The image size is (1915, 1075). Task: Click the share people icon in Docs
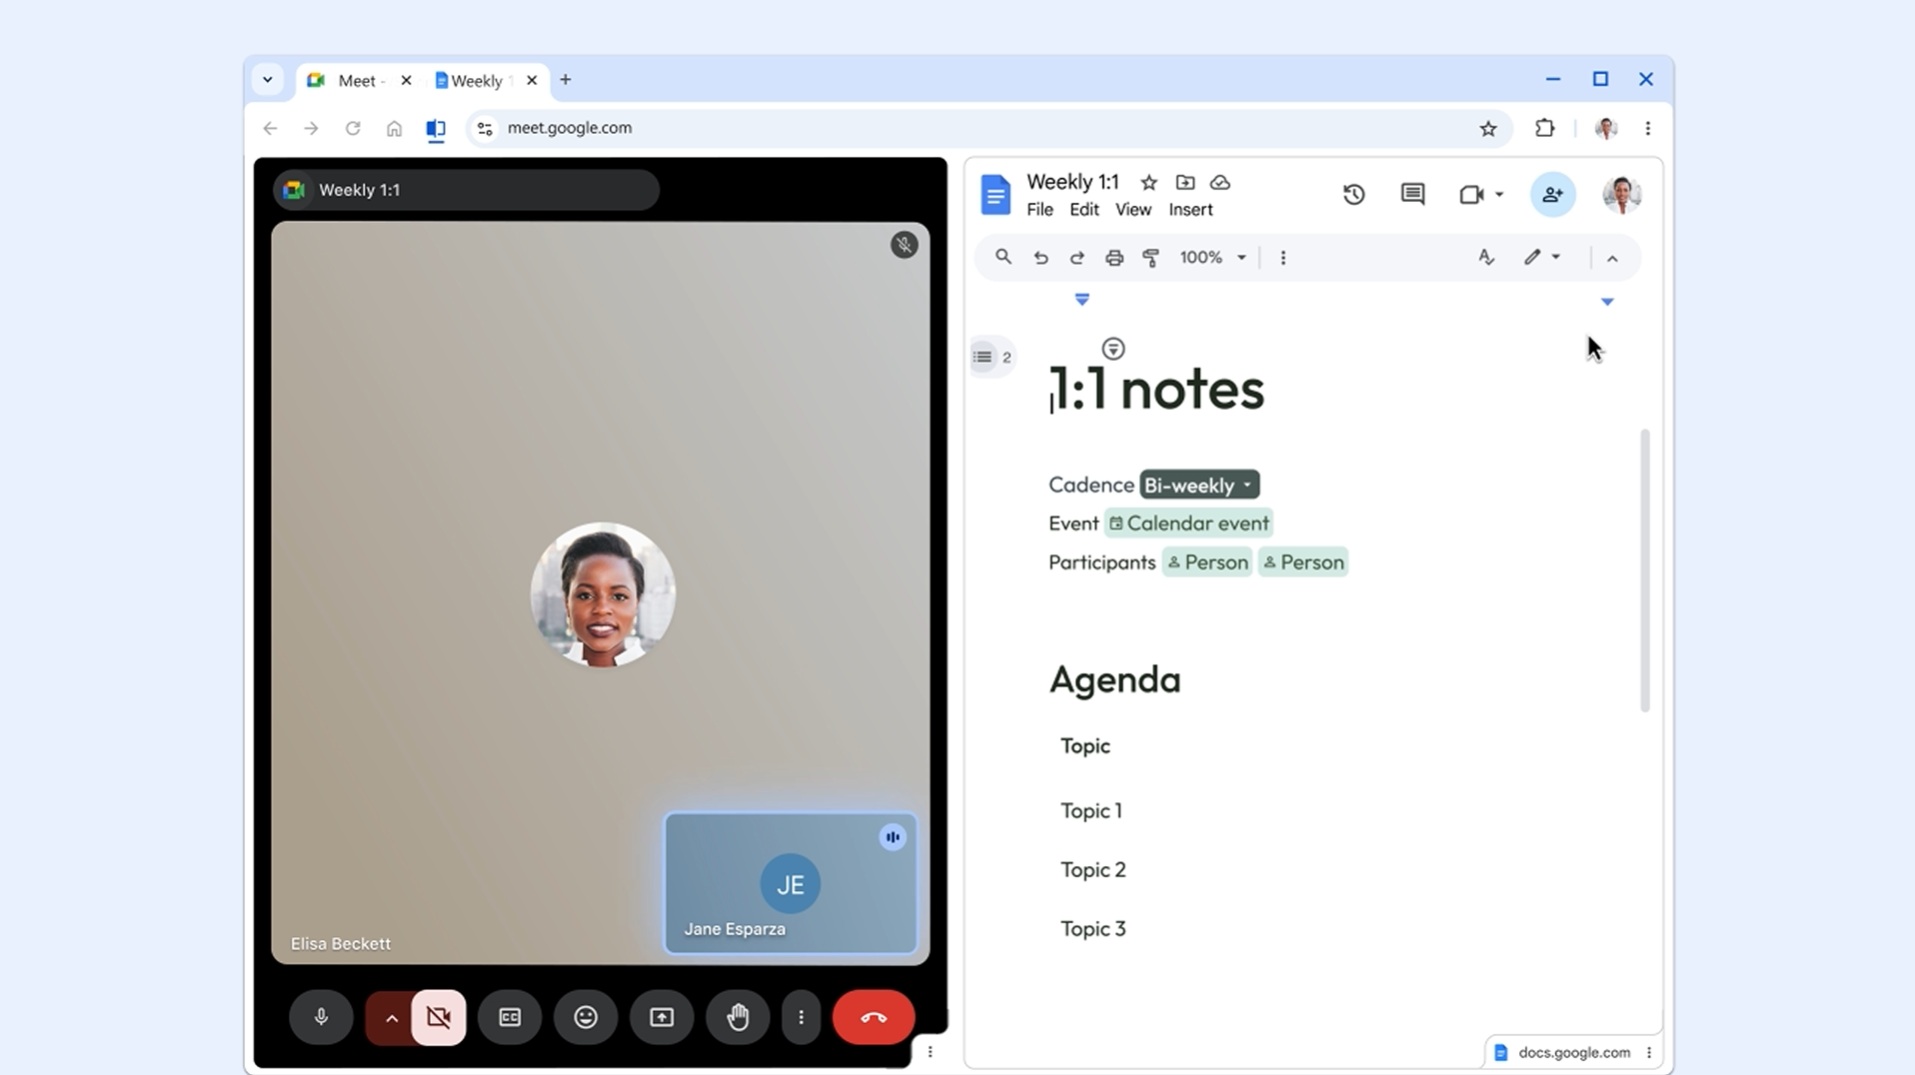pos(1552,194)
